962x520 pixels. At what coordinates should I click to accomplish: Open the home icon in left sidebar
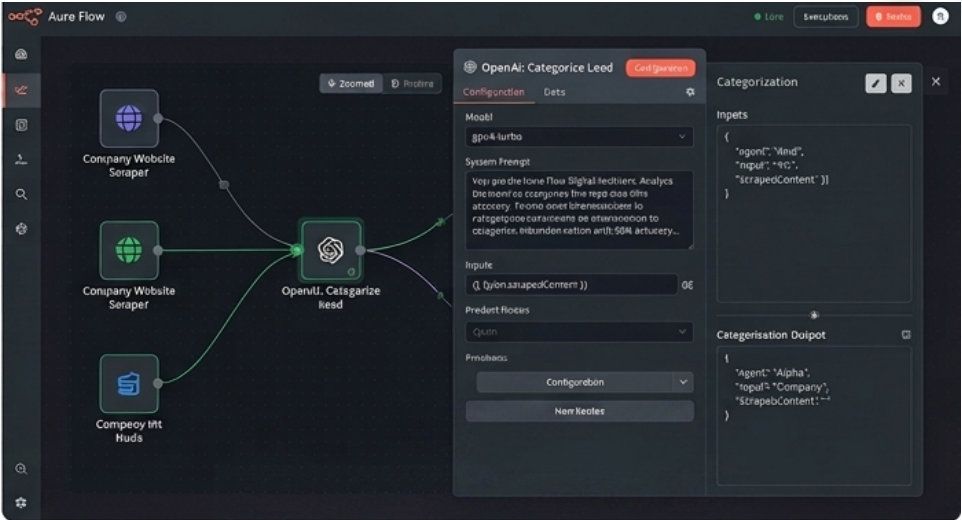tap(21, 54)
